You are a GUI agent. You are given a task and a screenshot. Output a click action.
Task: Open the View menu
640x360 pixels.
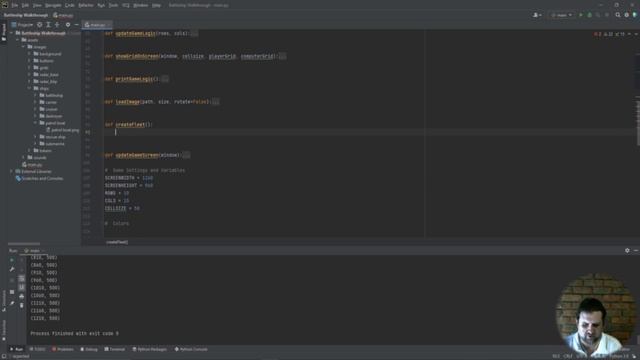37,5
